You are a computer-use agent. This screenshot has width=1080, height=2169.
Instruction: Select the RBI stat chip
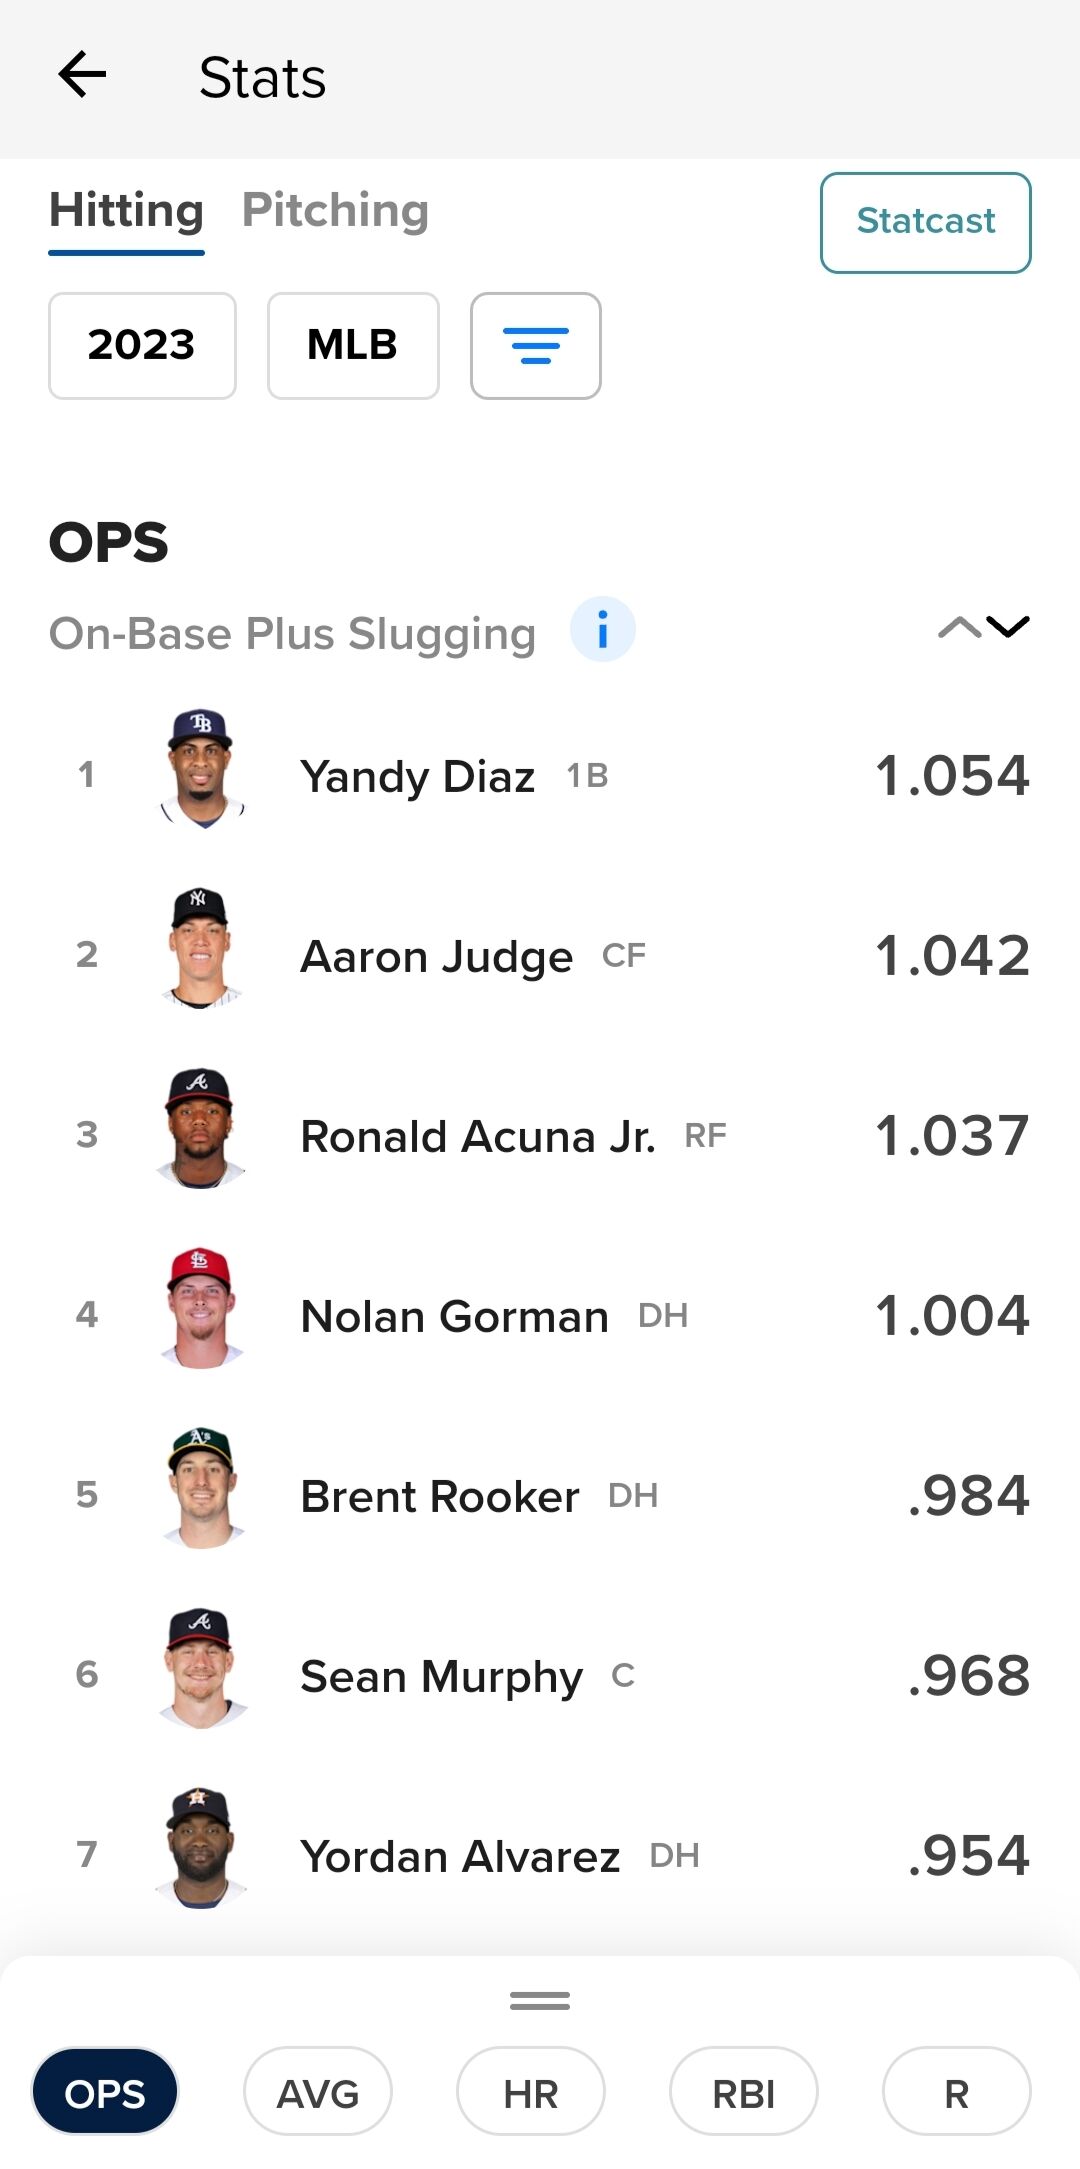click(x=744, y=2092)
